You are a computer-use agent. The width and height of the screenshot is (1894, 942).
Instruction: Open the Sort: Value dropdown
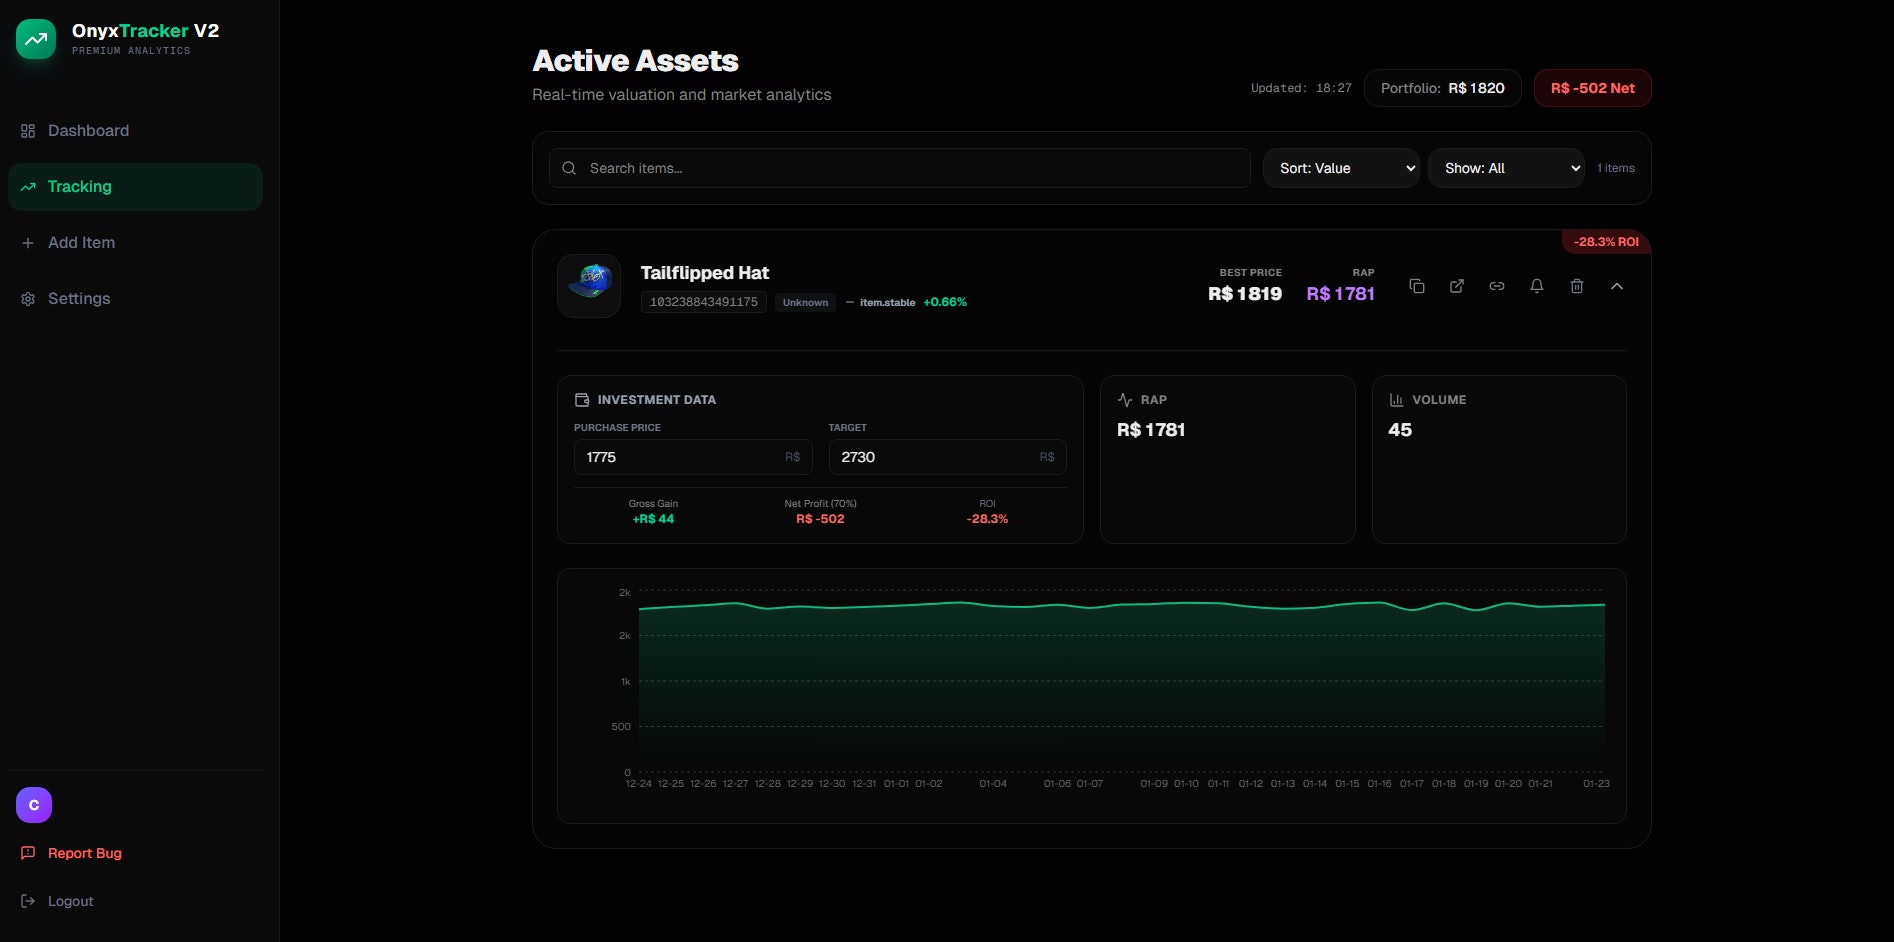click(x=1340, y=168)
